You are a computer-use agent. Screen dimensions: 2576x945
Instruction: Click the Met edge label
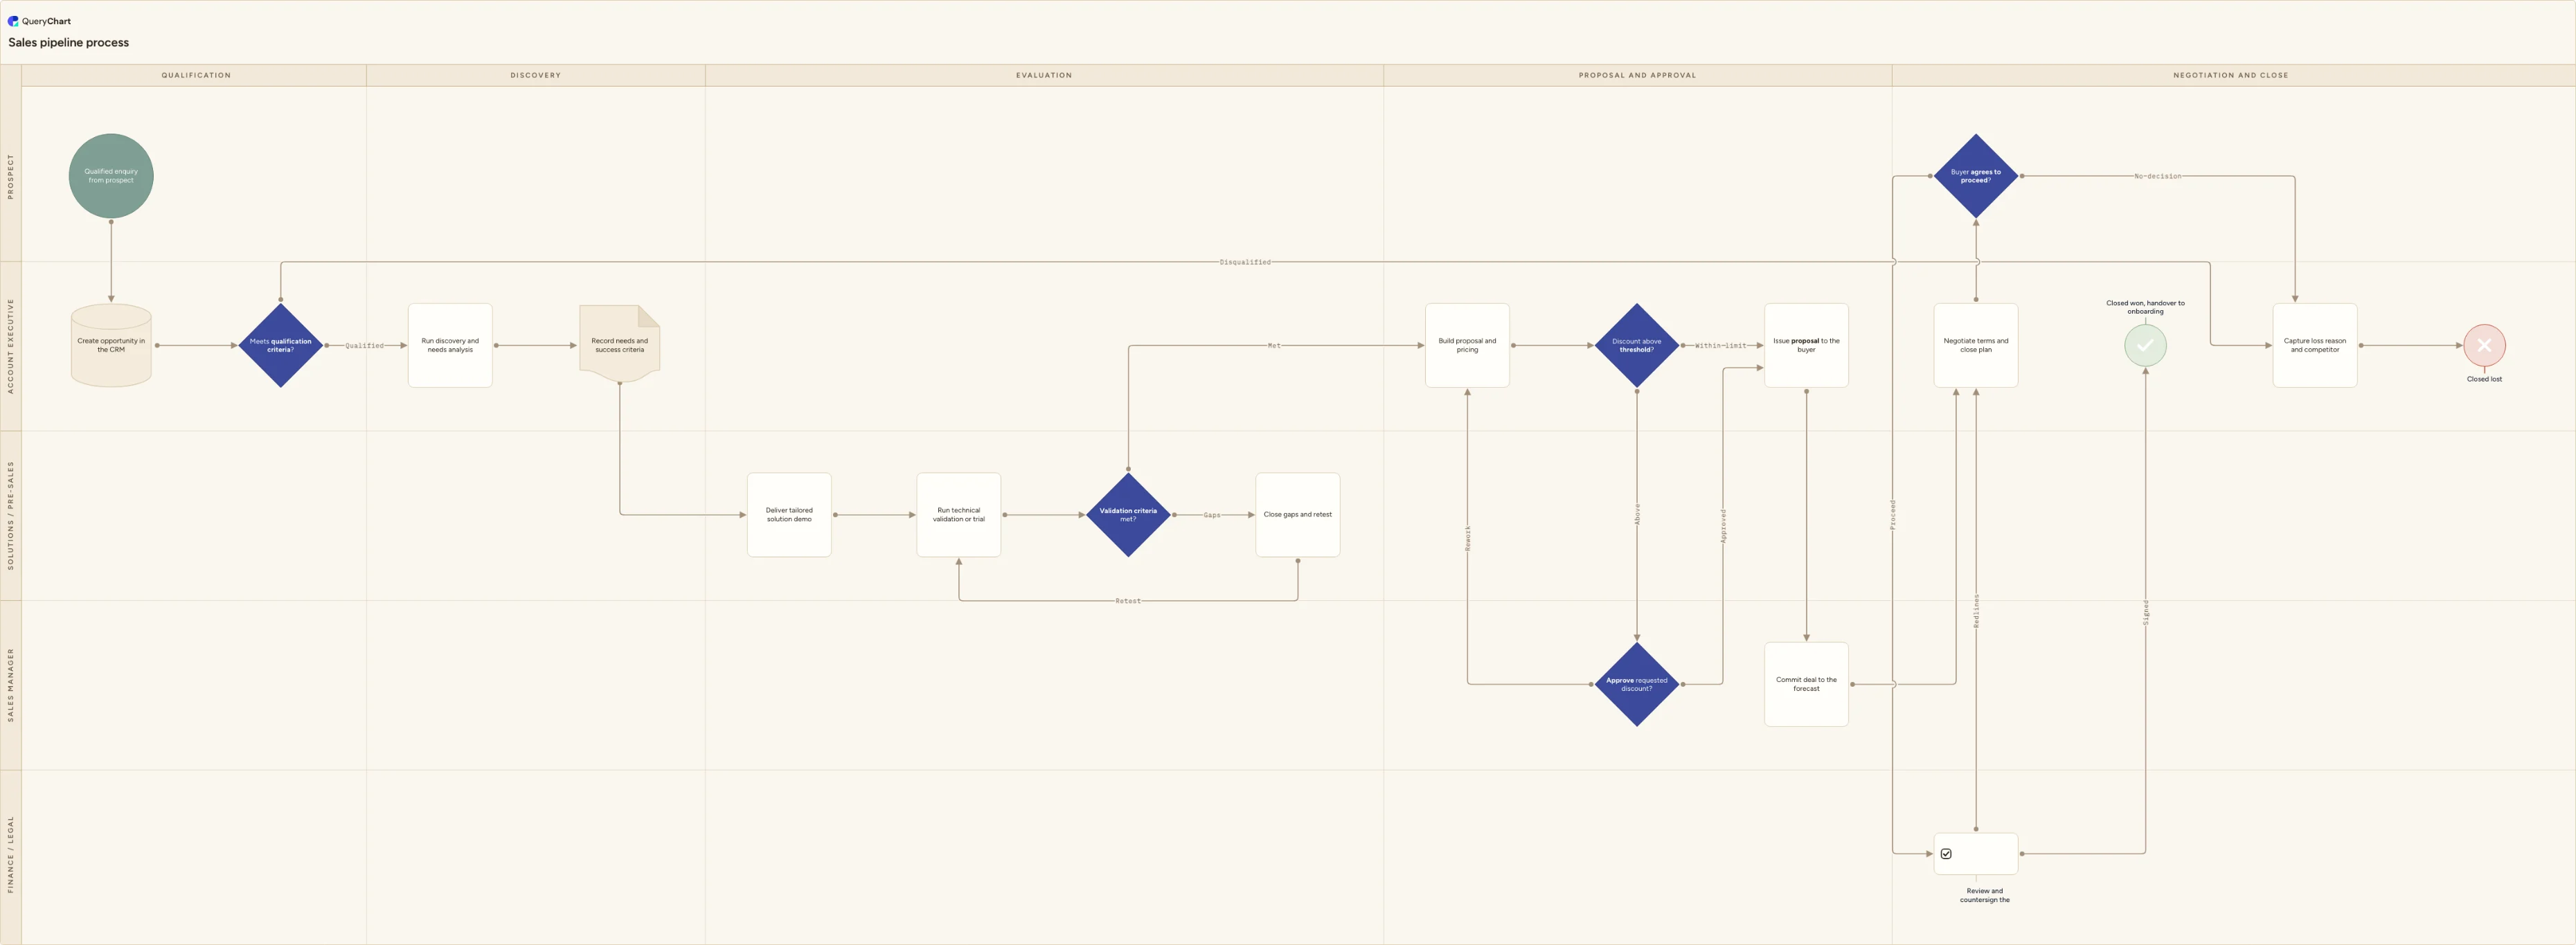(1274, 346)
